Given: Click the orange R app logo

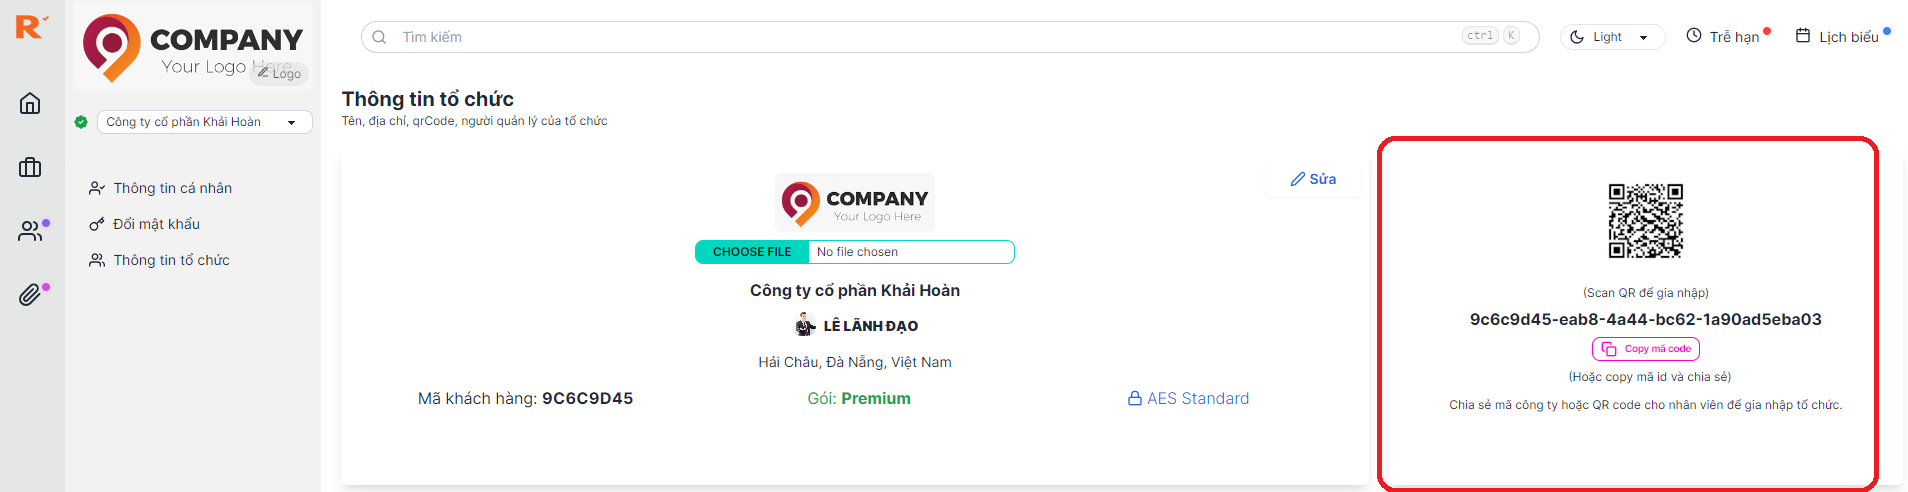Looking at the screenshot, I should [x=30, y=27].
